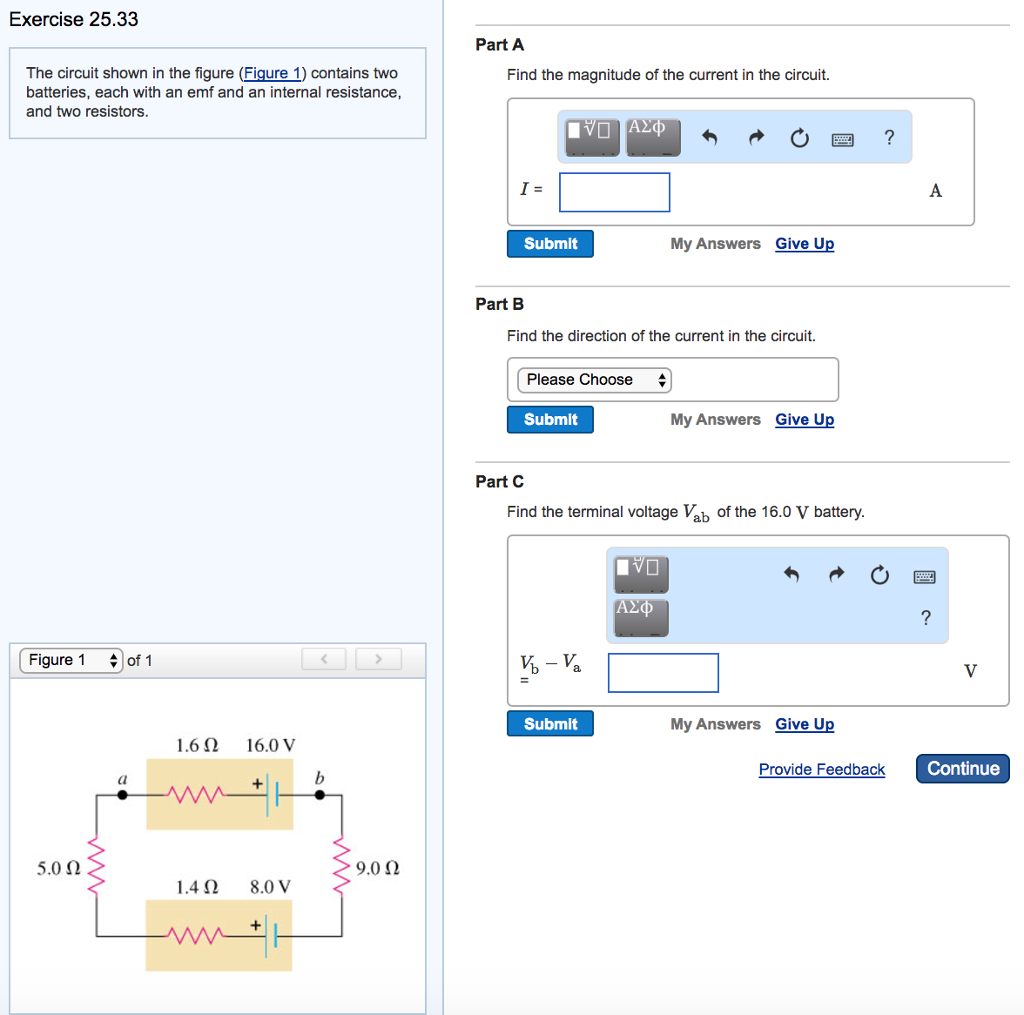The width and height of the screenshot is (1024, 1015).
Task: Open the Figure 1 selector dropdown
Action: click(70, 659)
